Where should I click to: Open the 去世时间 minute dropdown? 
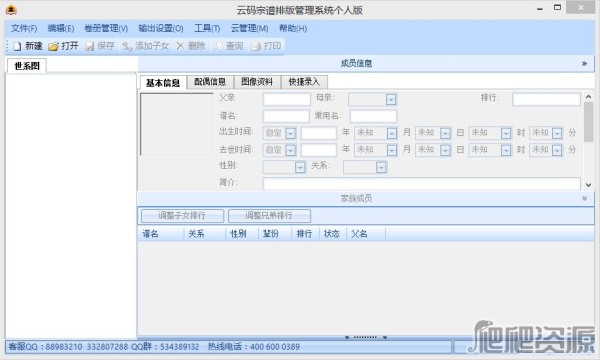pyautogui.click(x=557, y=150)
